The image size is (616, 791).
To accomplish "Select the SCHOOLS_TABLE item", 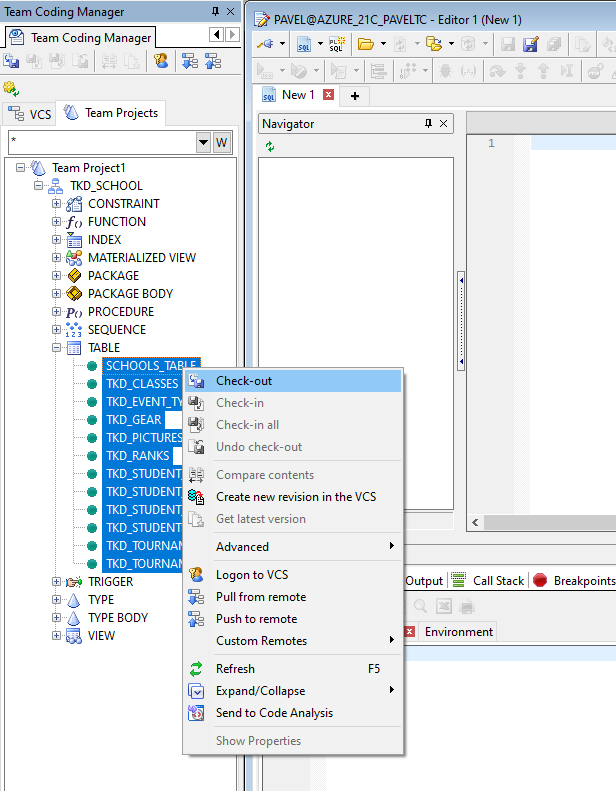I will 151,366.
